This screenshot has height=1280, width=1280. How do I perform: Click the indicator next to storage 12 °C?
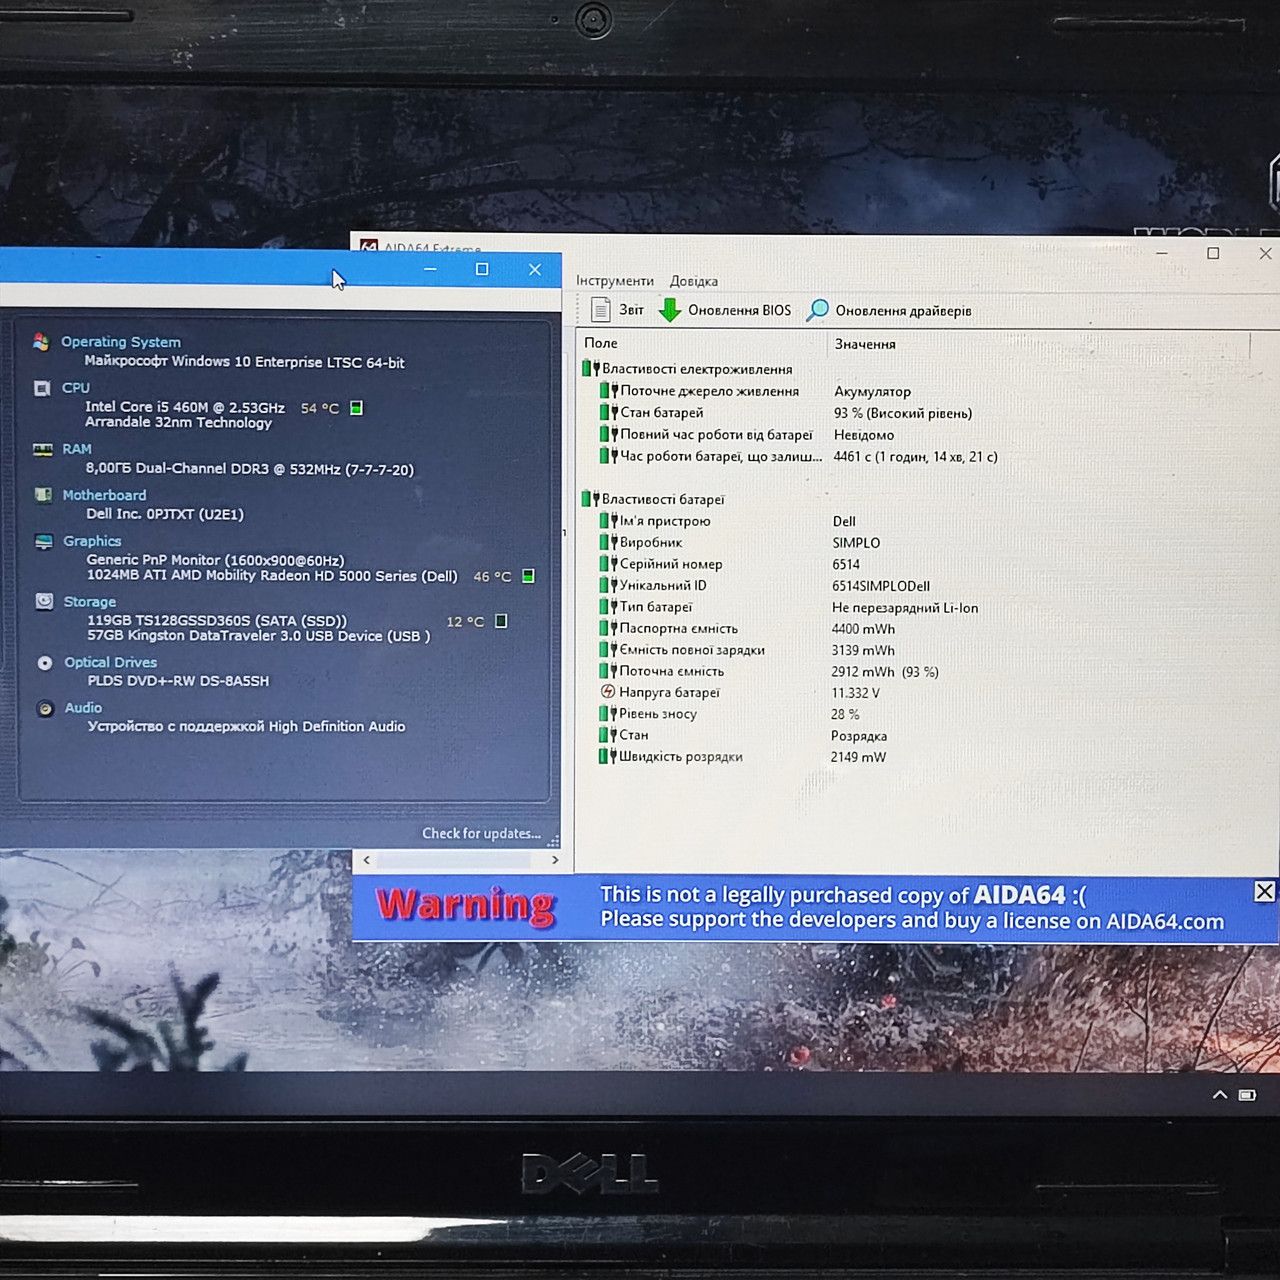click(501, 621)
